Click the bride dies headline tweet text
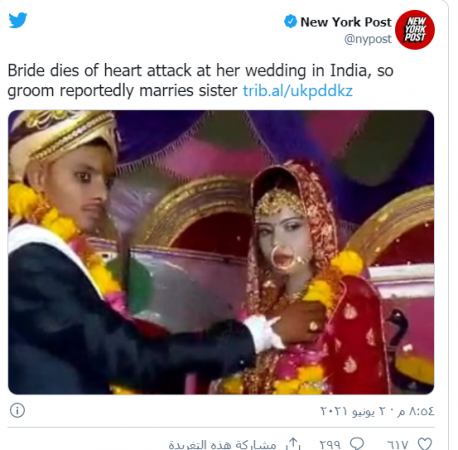 point(200,80)
